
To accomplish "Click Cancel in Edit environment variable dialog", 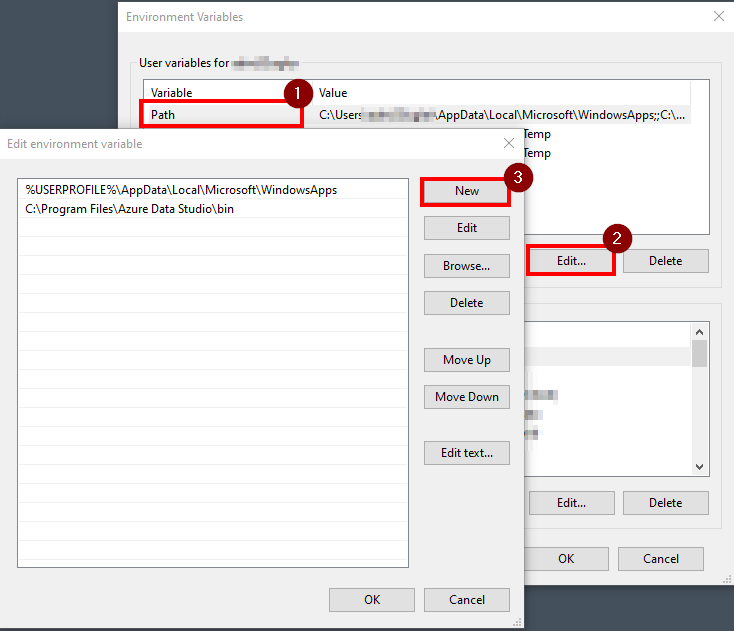I will 466,600.
